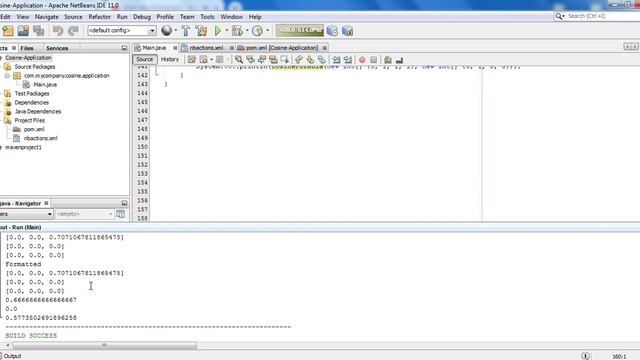Open the Navigate menu
Image resolution: width=640 pixels, height=360 pixels.
pyautogui.click(x=47, y=17)
